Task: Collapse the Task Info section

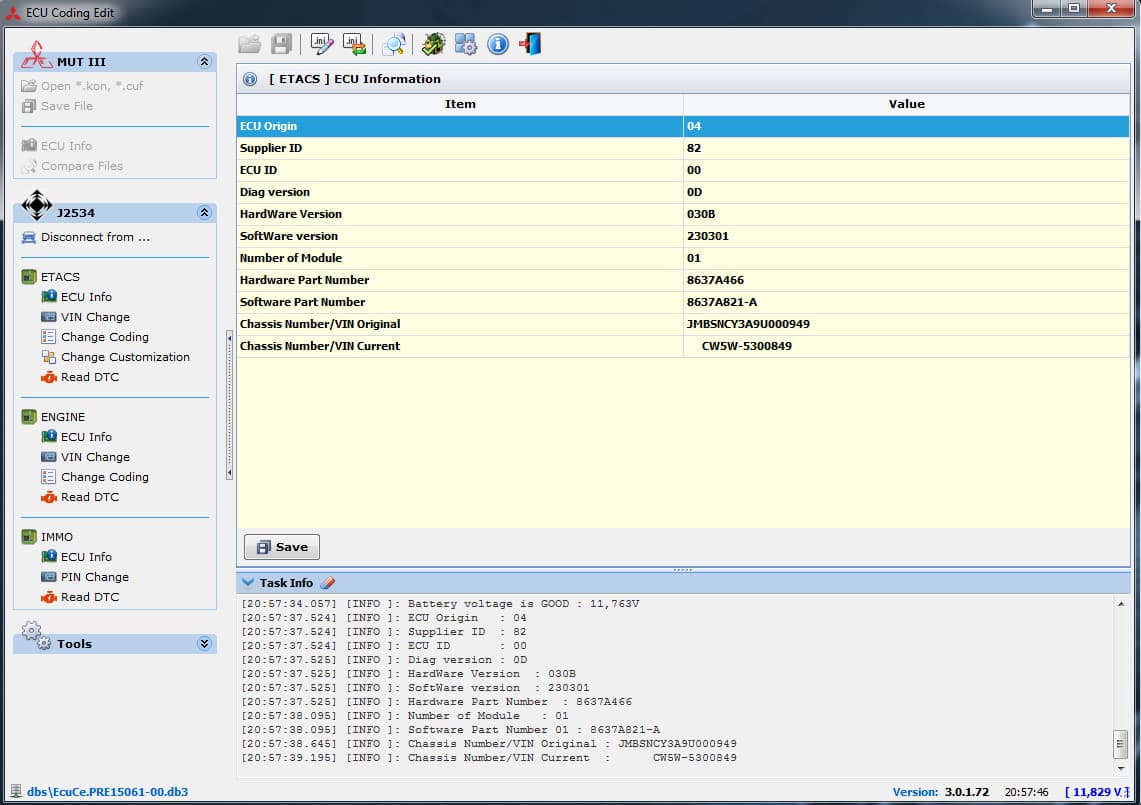Action: [247, 583]
